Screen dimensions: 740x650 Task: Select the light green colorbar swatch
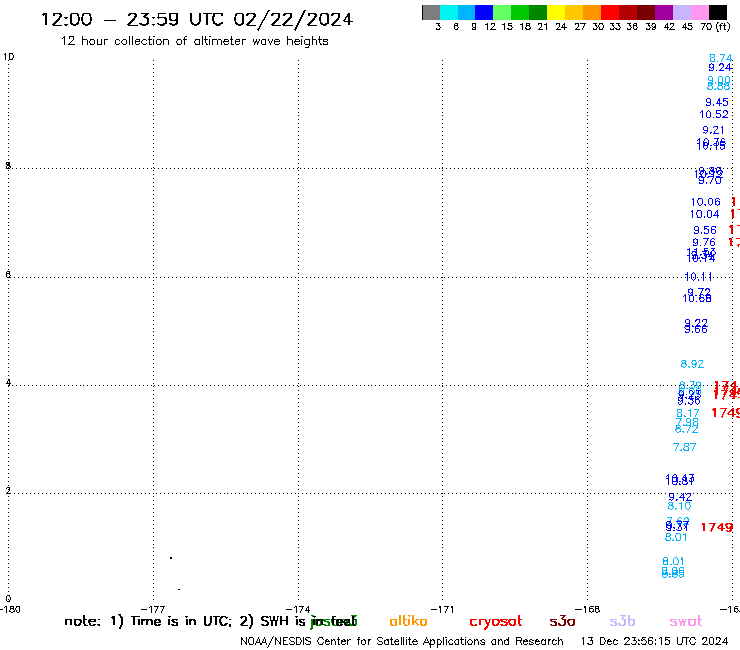(x=502, y=12)
